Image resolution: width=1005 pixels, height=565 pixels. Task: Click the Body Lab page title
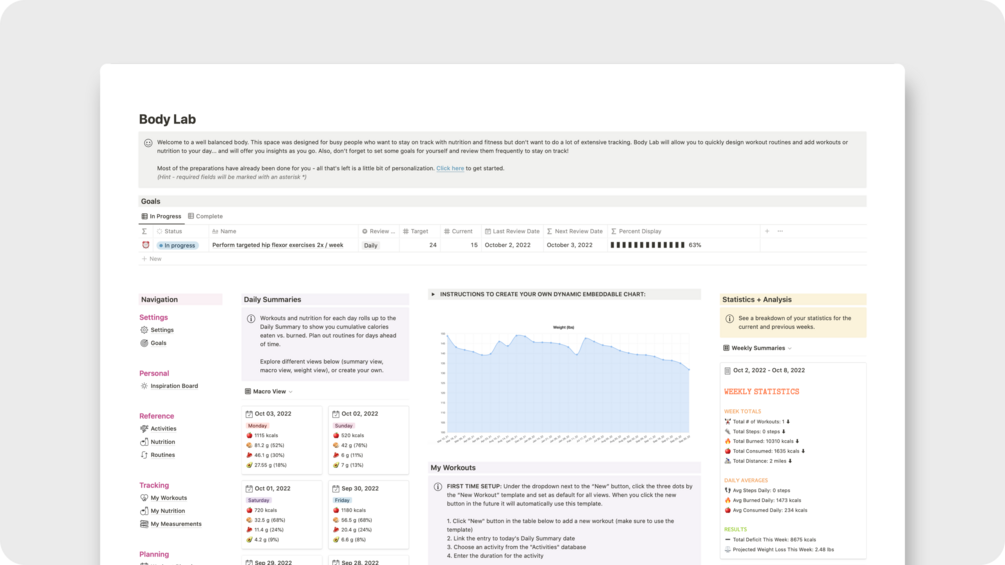(x=167, y=119)
